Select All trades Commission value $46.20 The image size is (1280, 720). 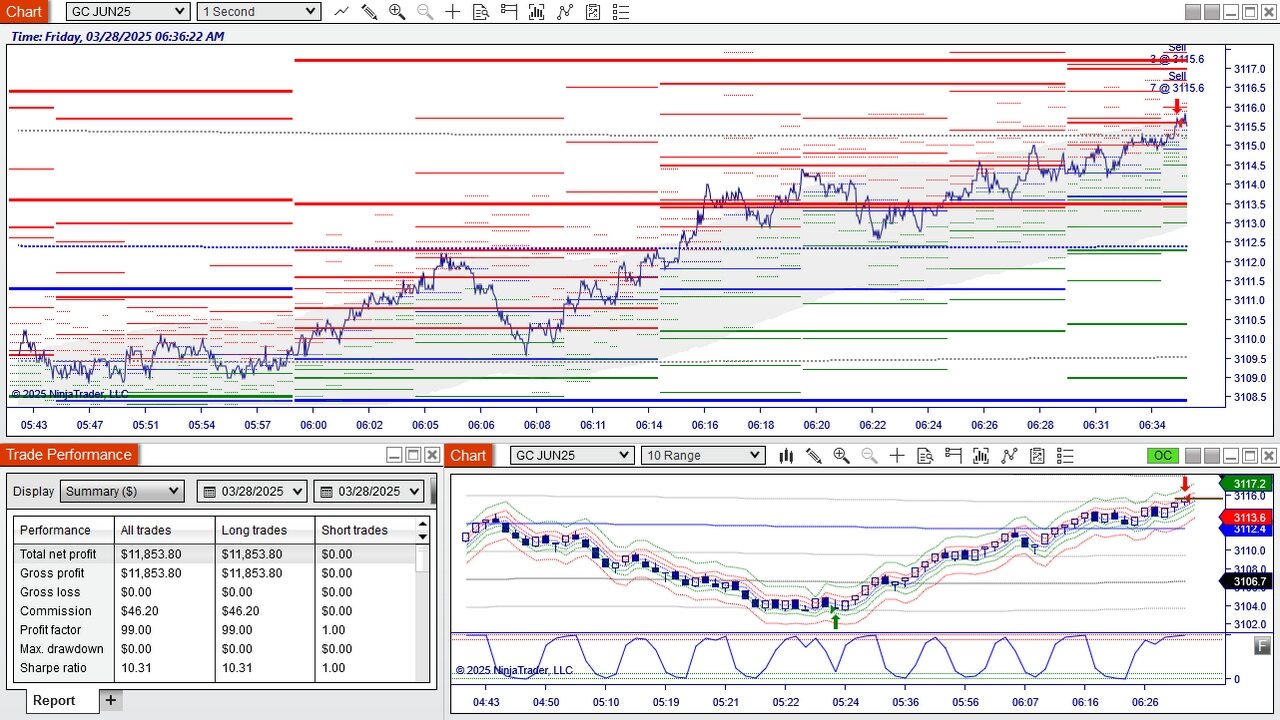[140, 611]
